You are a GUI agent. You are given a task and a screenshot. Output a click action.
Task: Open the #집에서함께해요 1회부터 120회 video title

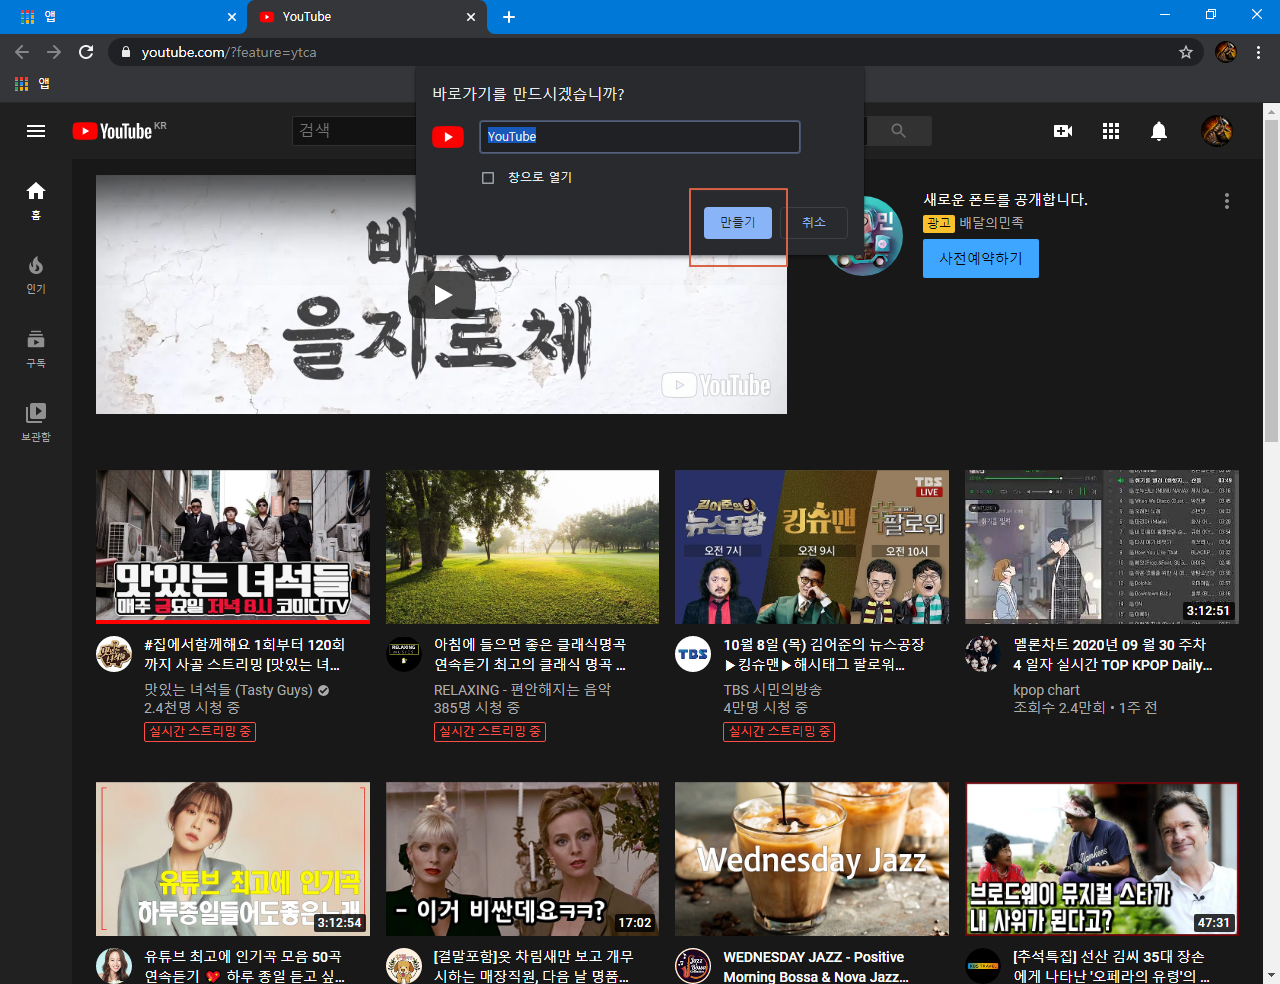click(x=245, y=655)
